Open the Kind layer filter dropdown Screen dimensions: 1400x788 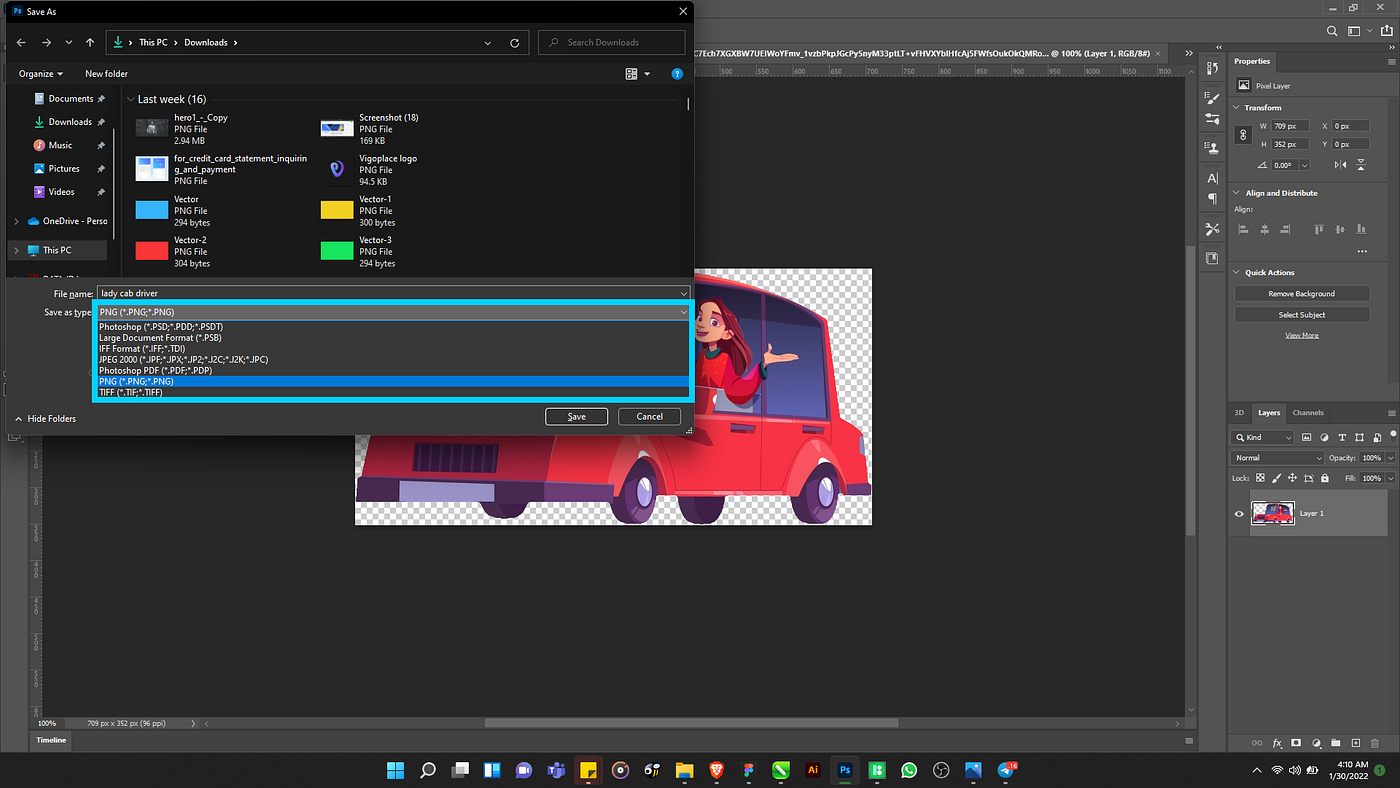(1263, 437)
